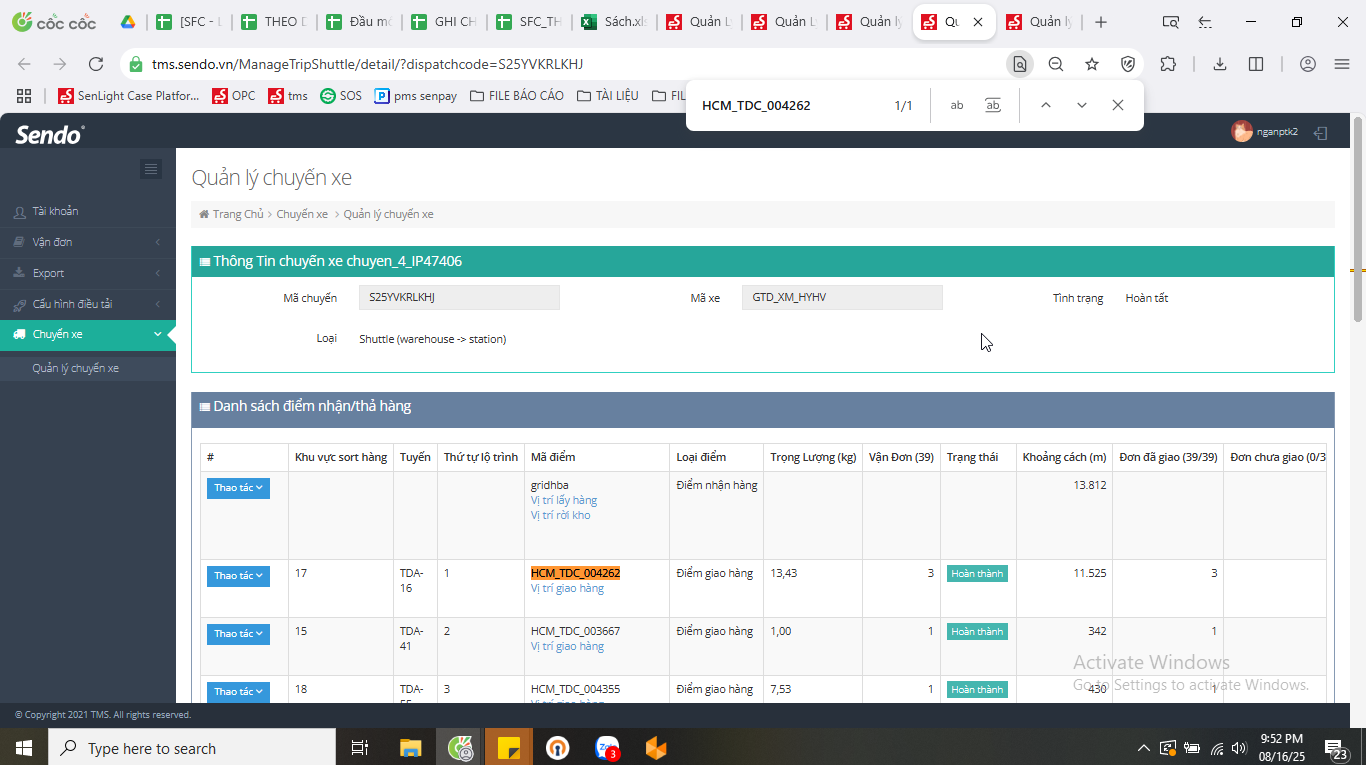Switch to the SFC_TH browser tab

pos(532,22)
